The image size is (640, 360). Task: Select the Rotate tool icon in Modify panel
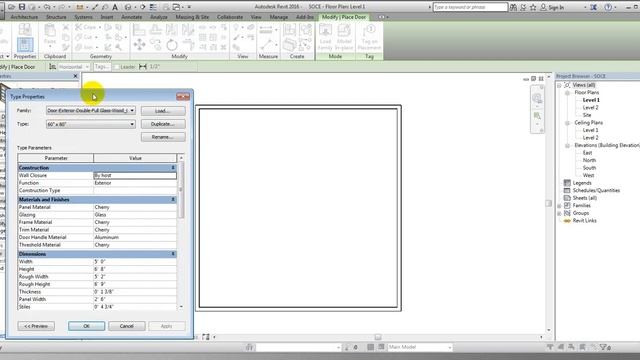(x=172, y=44)
